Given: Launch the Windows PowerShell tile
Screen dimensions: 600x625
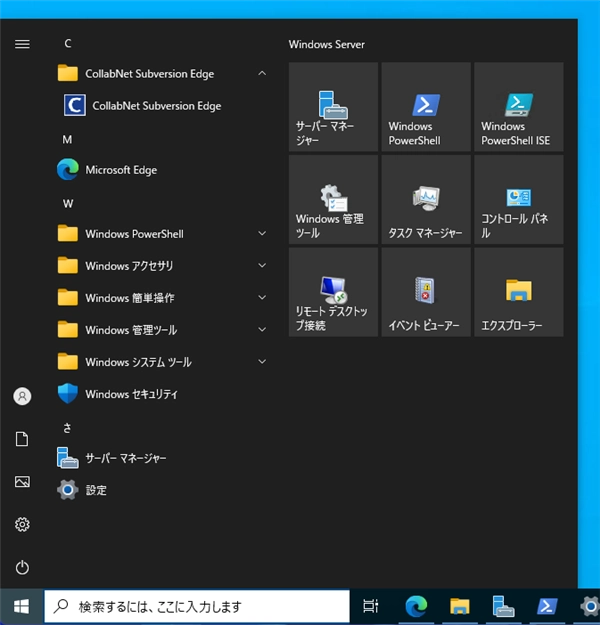Looking at the screenshot, I should pos(426,107).
